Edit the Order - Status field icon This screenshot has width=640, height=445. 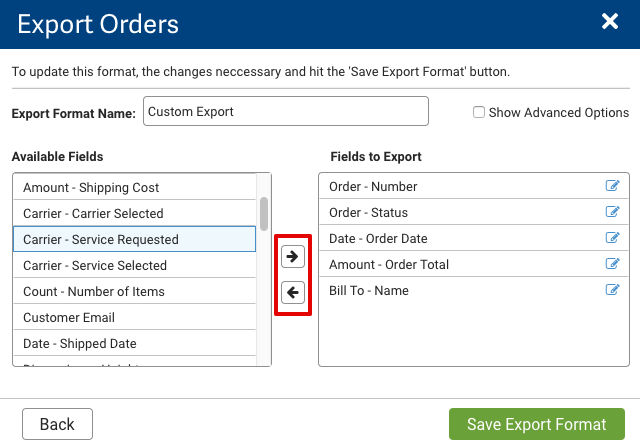pos(612,212)
